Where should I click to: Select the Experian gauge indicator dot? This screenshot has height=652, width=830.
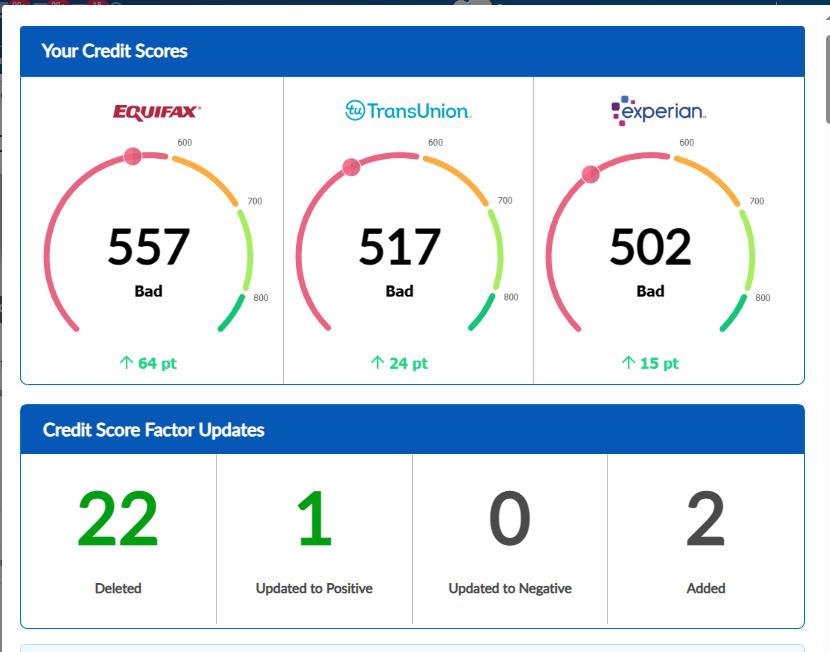click(590, 174)
